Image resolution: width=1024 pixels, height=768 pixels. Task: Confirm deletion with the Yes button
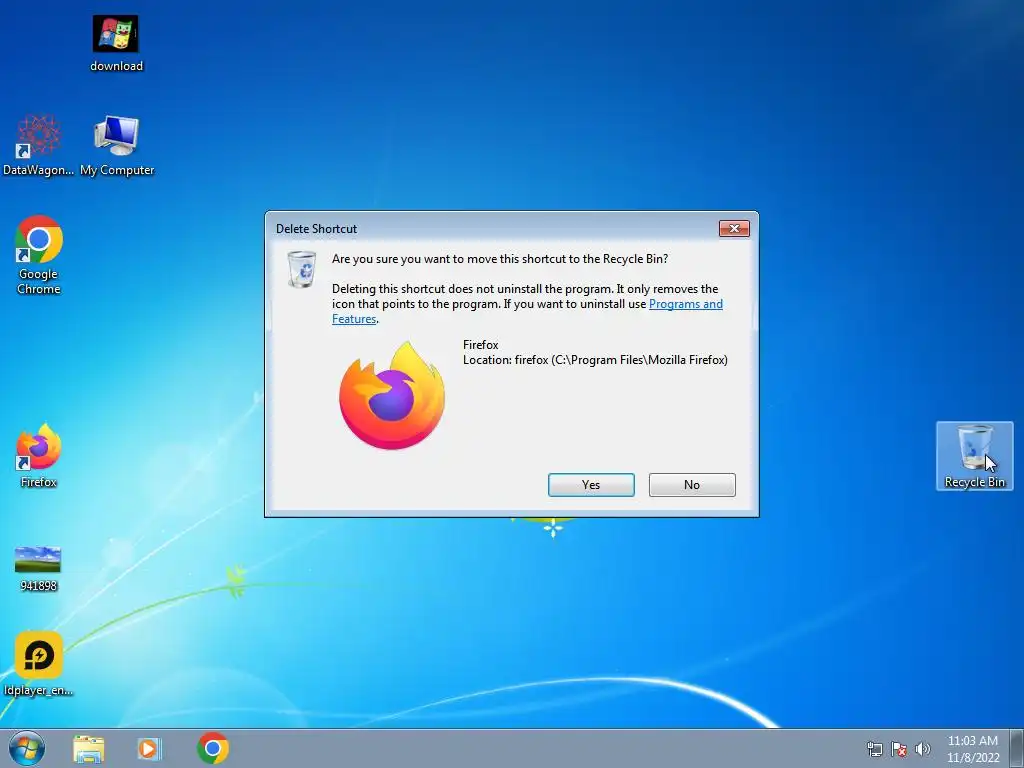tap(591, 485)
